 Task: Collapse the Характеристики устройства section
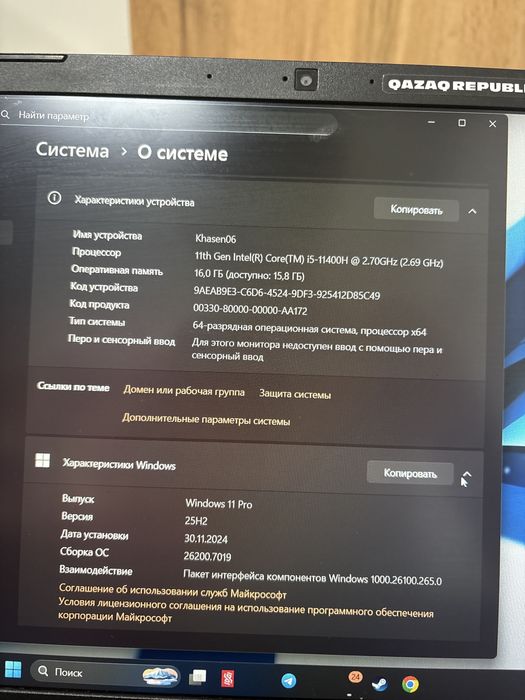(472, 211)
